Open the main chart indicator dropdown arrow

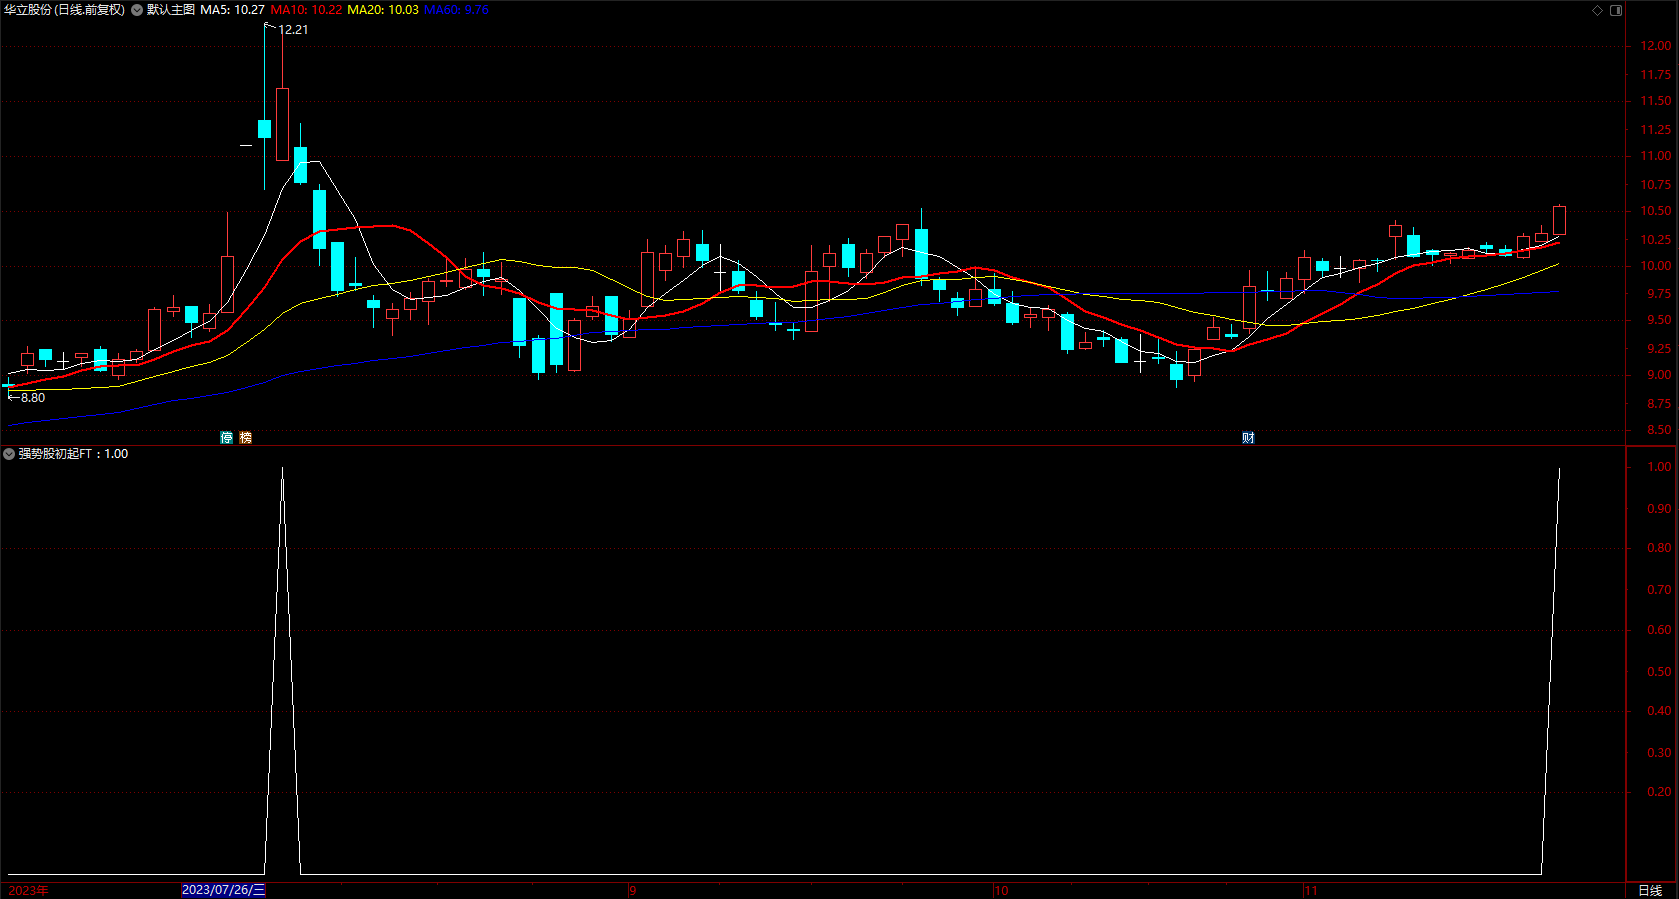point(137,10)
